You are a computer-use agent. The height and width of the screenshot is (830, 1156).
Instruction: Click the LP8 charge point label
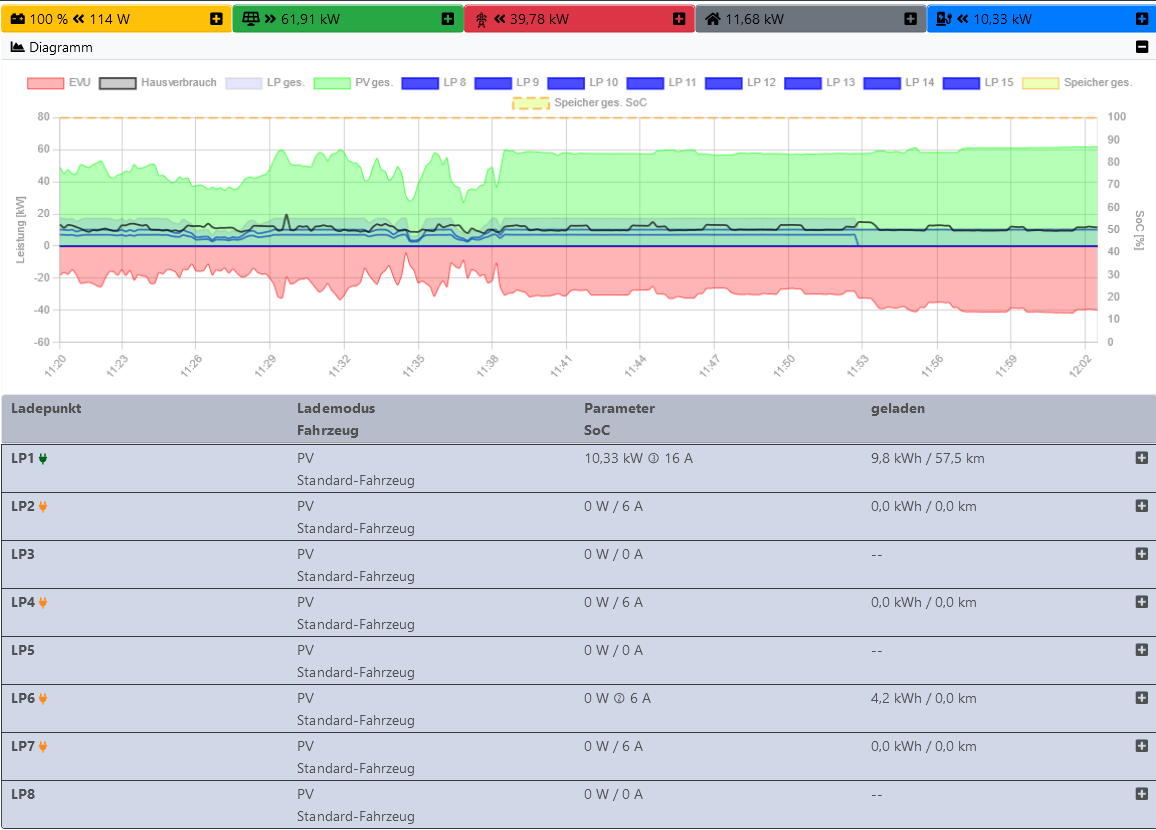tap(23, 794)
